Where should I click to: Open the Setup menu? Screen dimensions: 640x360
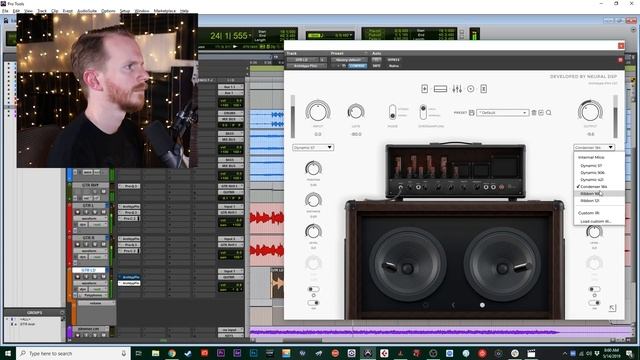(125, 11)
